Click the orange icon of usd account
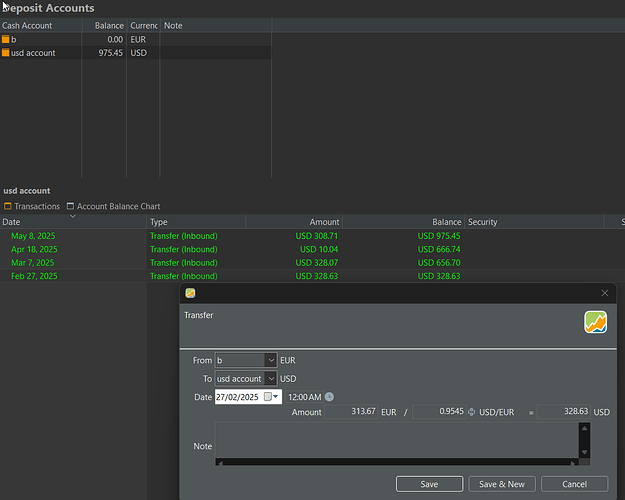 point(6,53)
